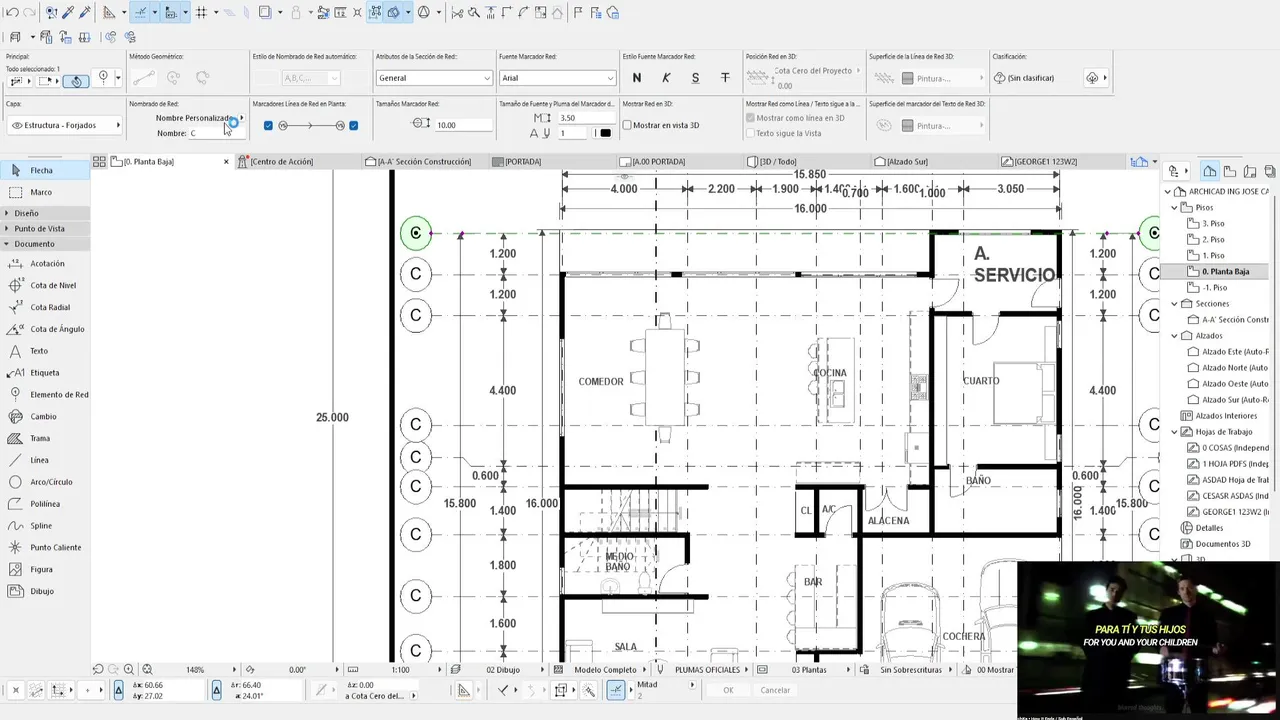Collapse the Pisos tree node
Viewport: 1280px width, 720px height.
coord(1175,207)
